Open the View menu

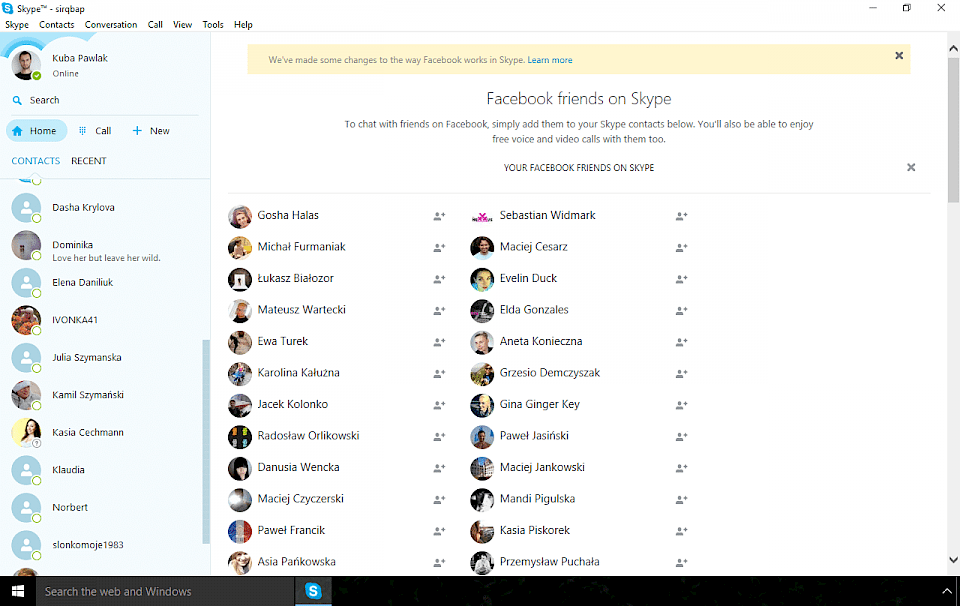pos(182,24)
